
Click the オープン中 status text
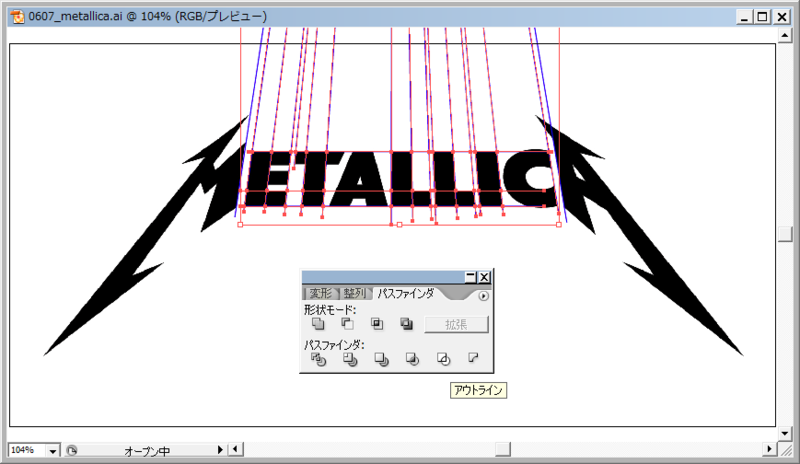(147, 451)
